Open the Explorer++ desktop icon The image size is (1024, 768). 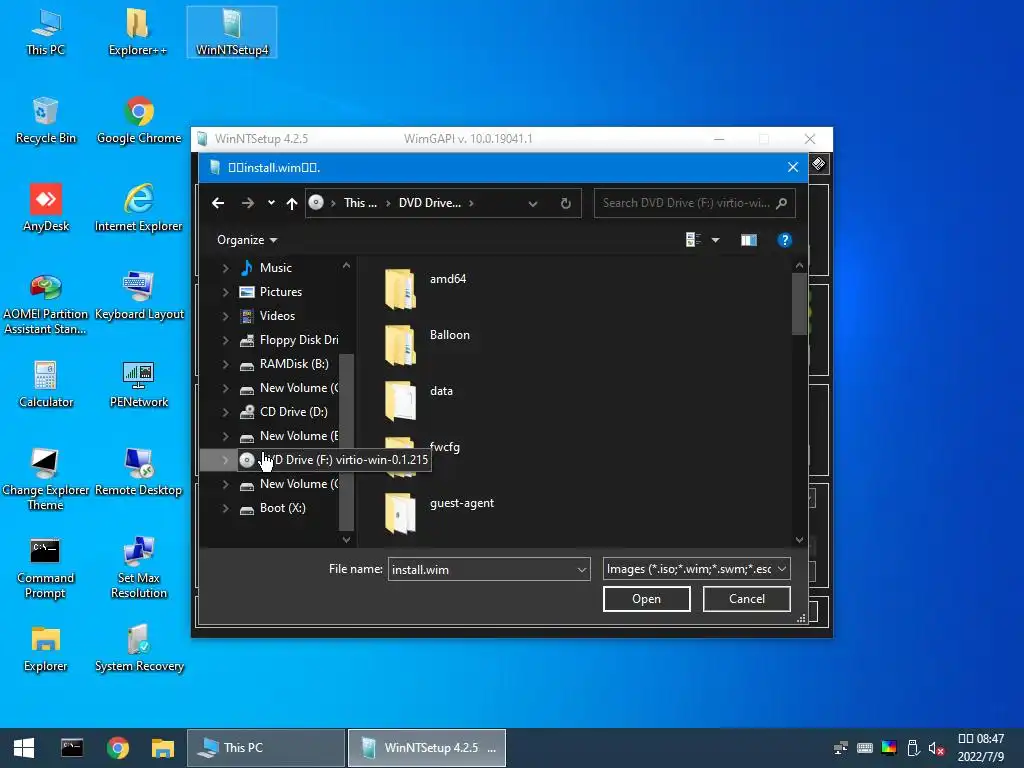coord(137,33)
